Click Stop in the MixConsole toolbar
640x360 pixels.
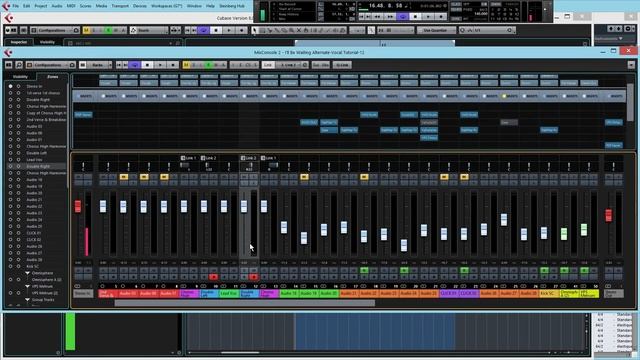coord(147,65)
